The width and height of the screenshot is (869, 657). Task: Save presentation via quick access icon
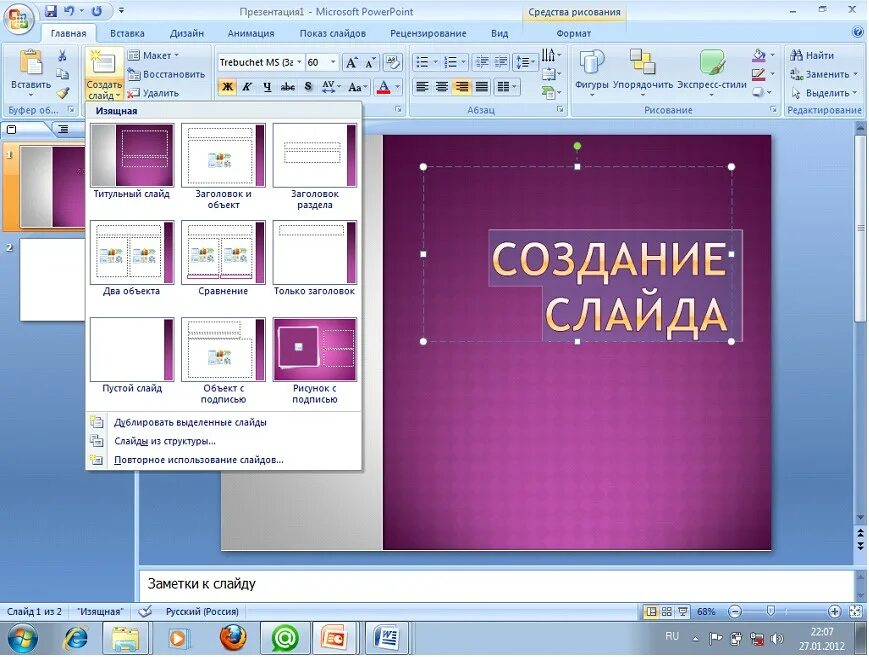point(51,11)
